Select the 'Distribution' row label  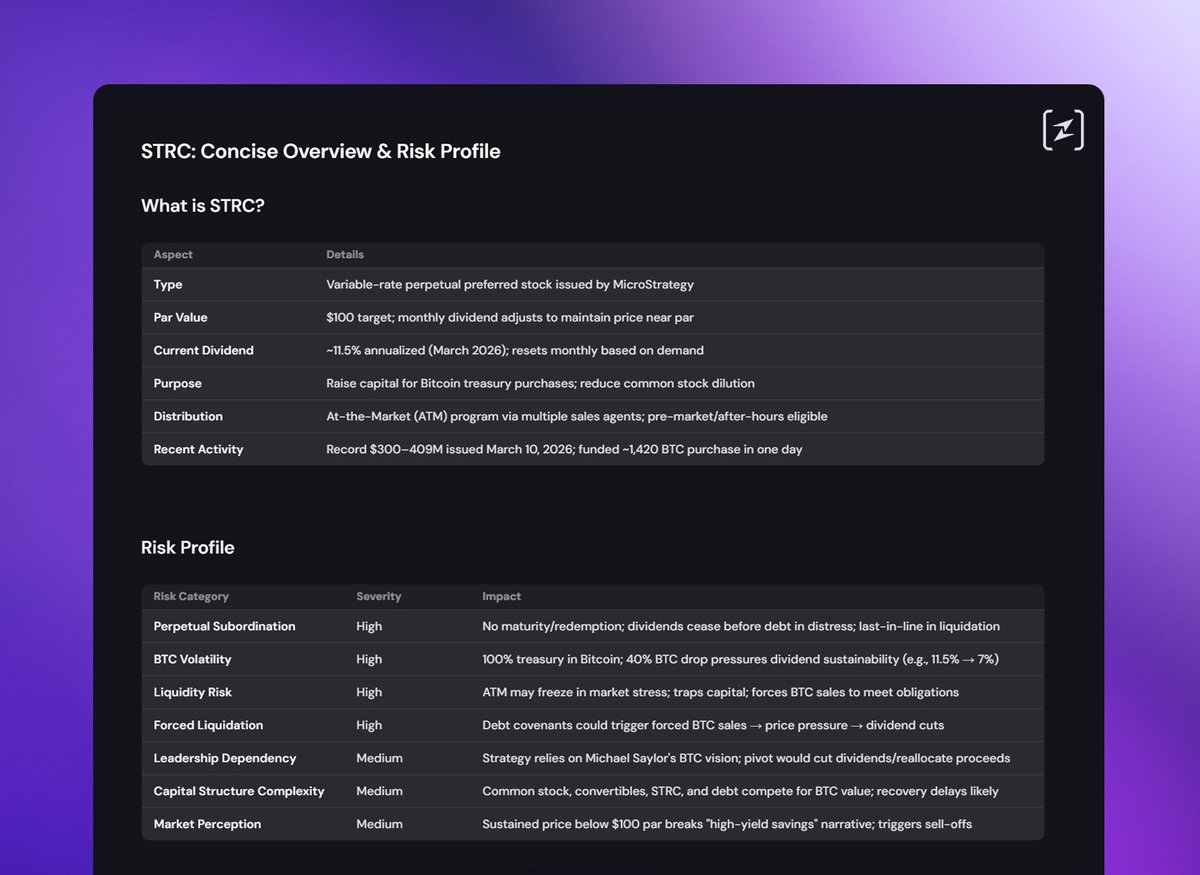click(188, 417)
